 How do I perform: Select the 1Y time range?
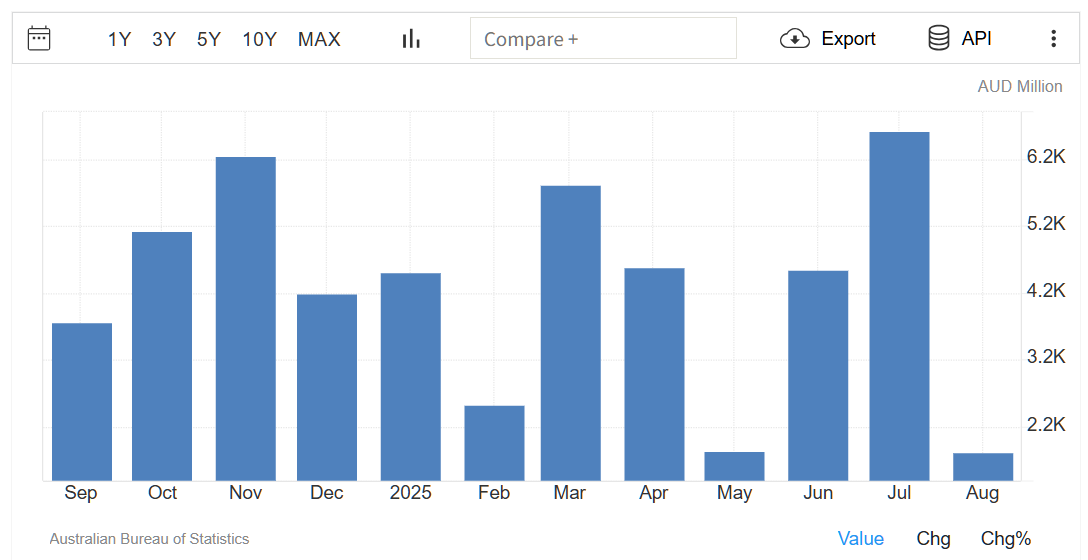tap(119, 39)
